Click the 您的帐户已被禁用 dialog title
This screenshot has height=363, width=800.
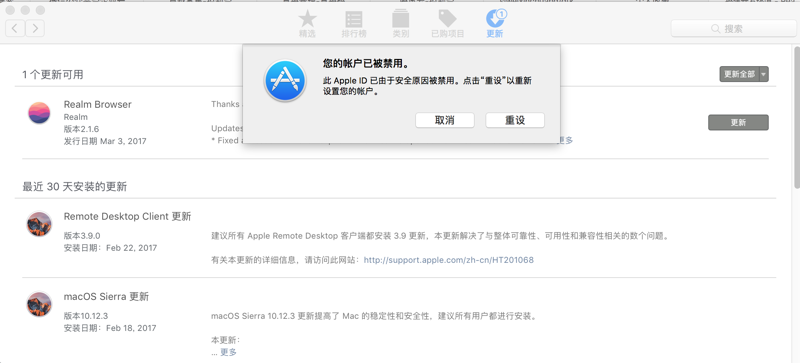[366, 64]
